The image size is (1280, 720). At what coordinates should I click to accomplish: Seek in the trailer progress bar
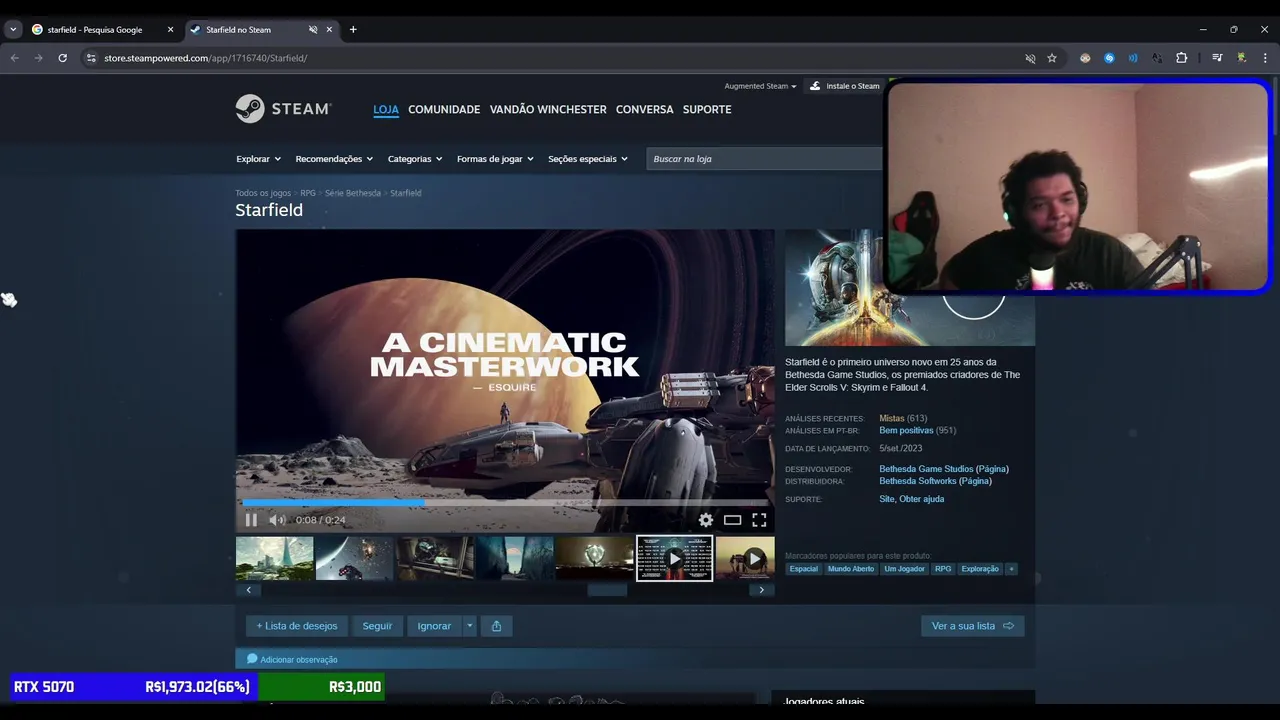click(505, 503)
